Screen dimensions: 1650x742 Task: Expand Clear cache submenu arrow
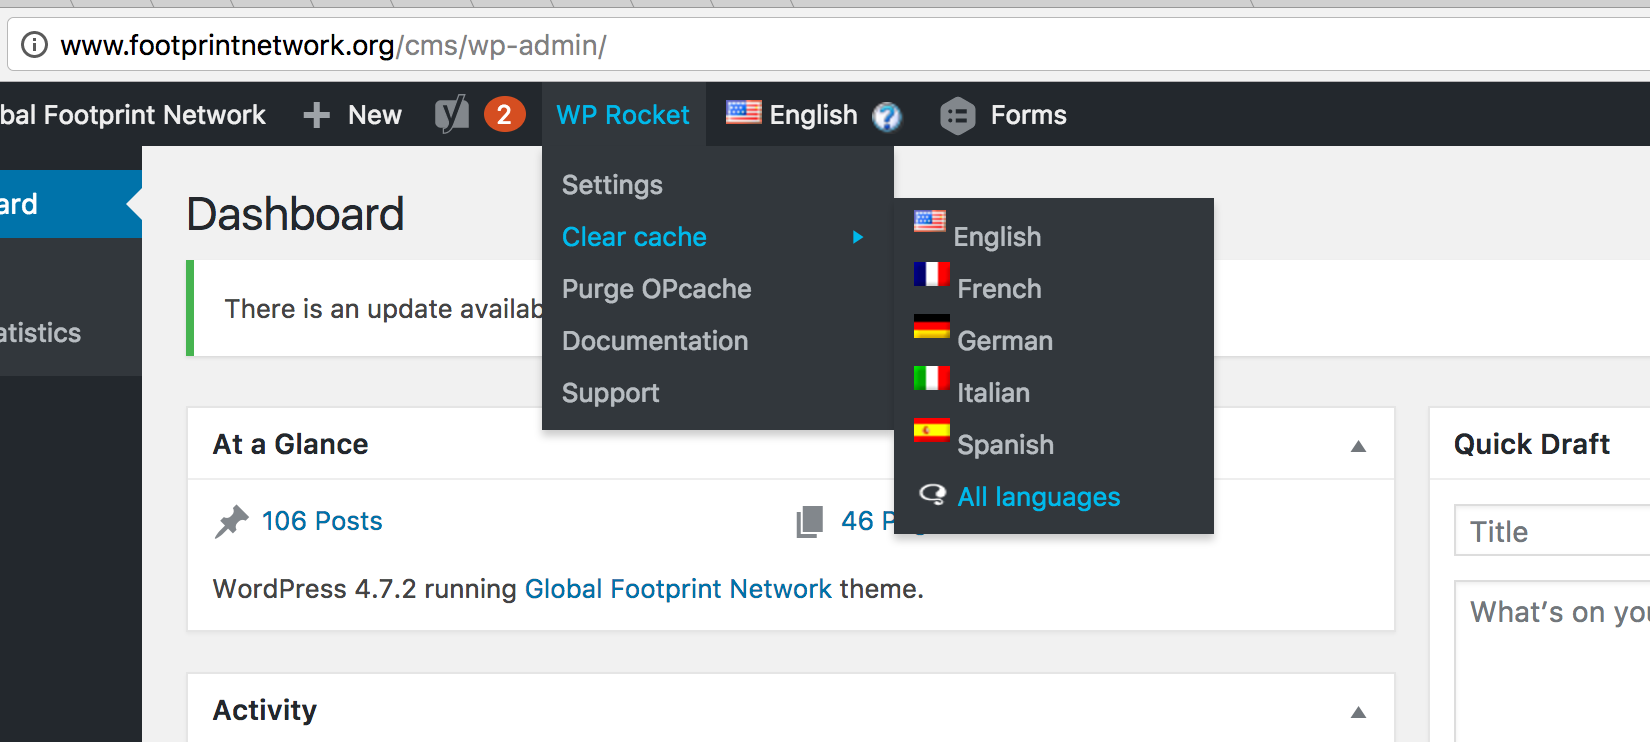(x=857, y=237)
